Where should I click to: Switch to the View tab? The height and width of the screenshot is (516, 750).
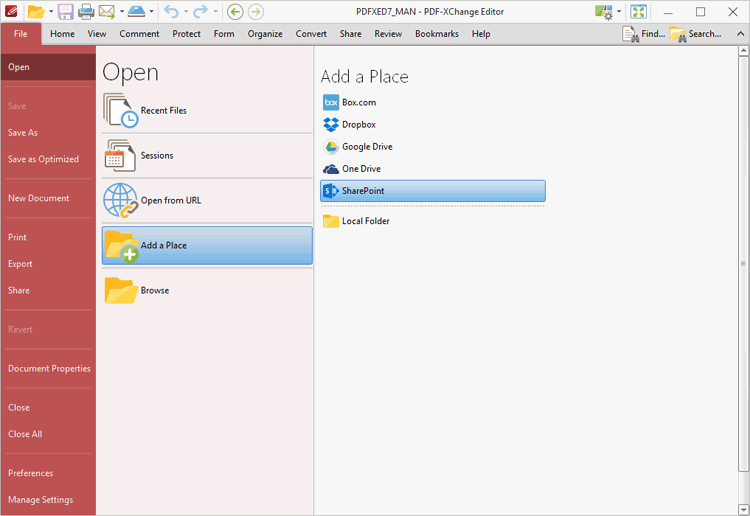tap(97, 34)
